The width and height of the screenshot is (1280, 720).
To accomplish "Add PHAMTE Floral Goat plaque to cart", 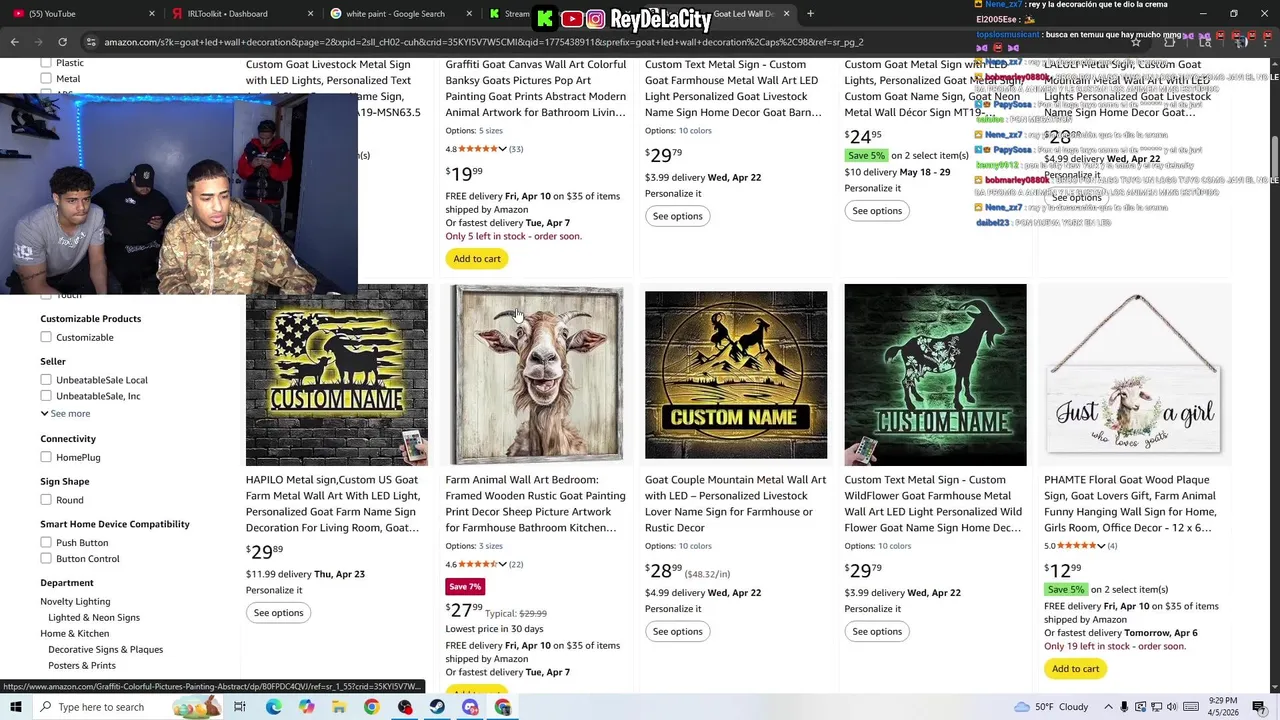I will pos(1076,669).
